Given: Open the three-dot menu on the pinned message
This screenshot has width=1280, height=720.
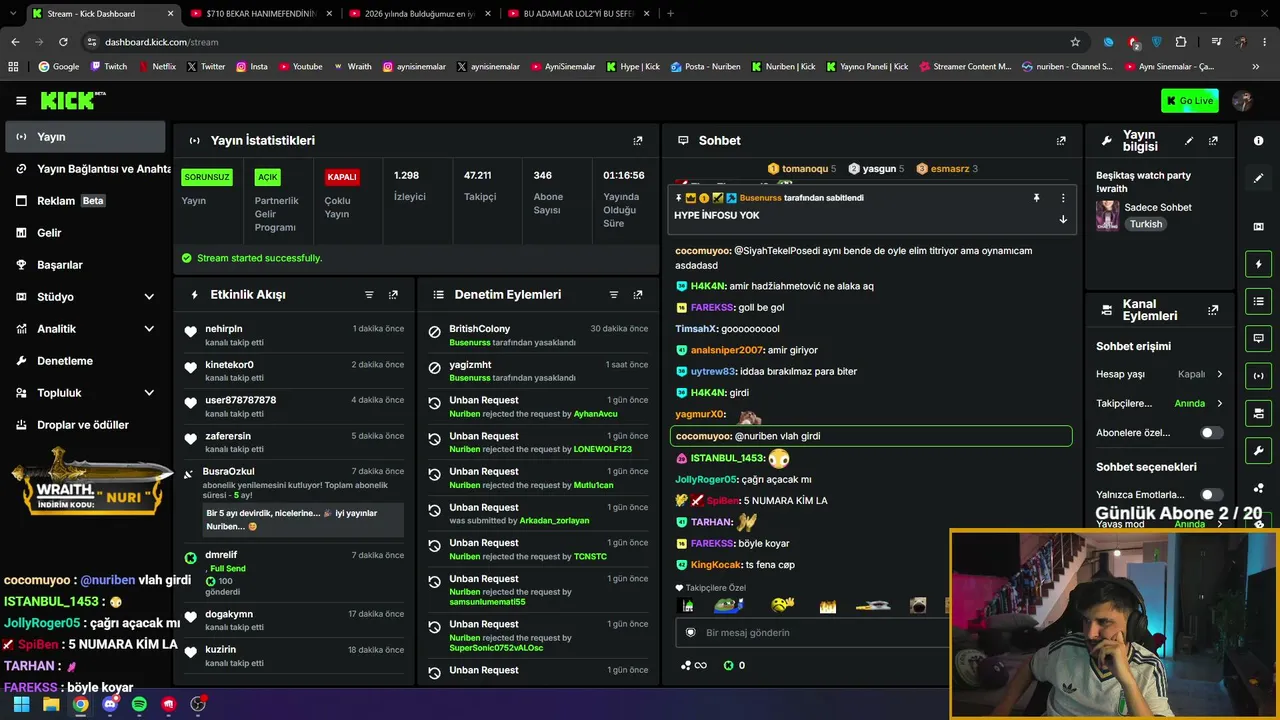Looking at the screenshot, I should [1063, 198].
